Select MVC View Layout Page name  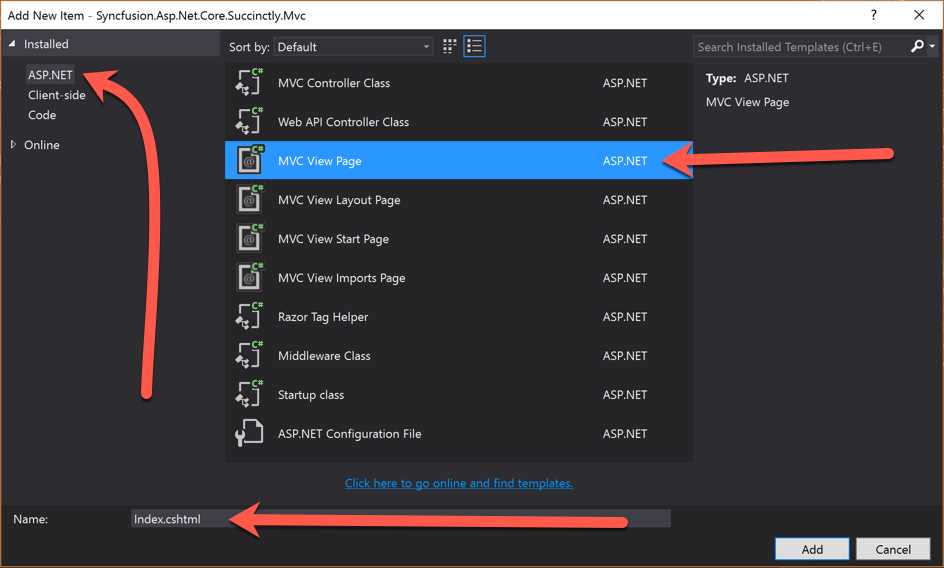339,200
